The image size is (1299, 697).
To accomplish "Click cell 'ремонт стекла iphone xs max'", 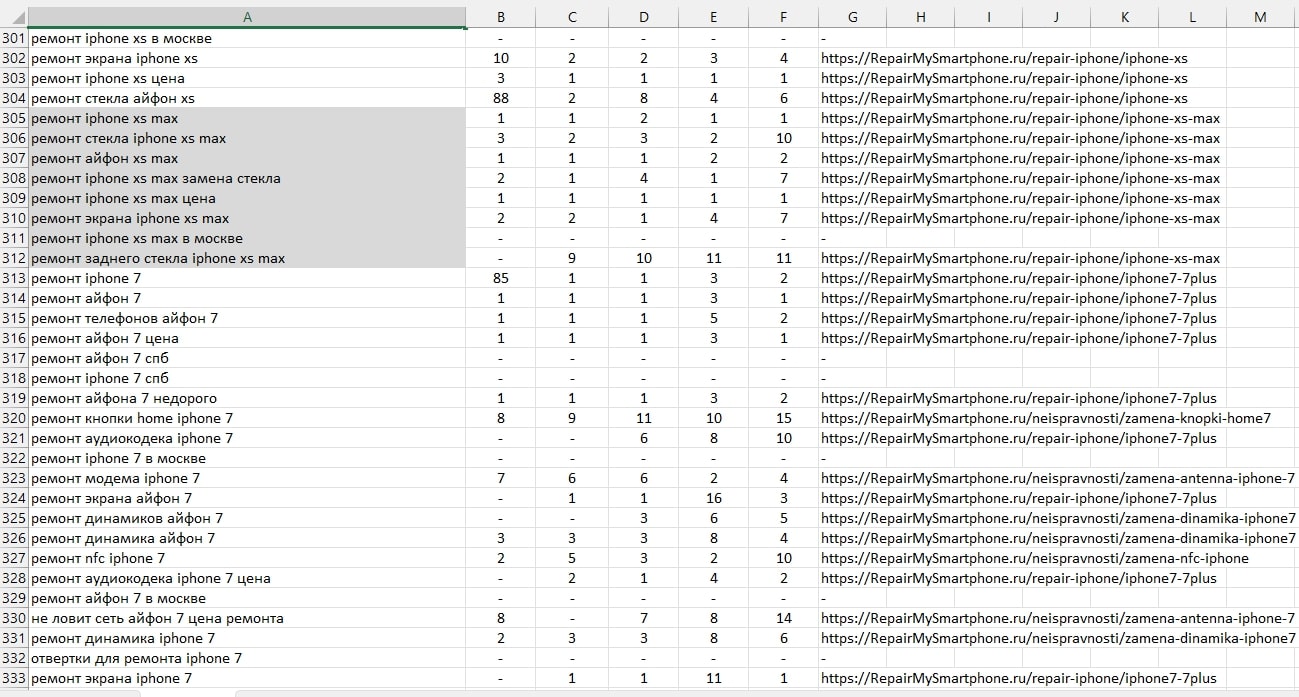I will click(248, 138).
